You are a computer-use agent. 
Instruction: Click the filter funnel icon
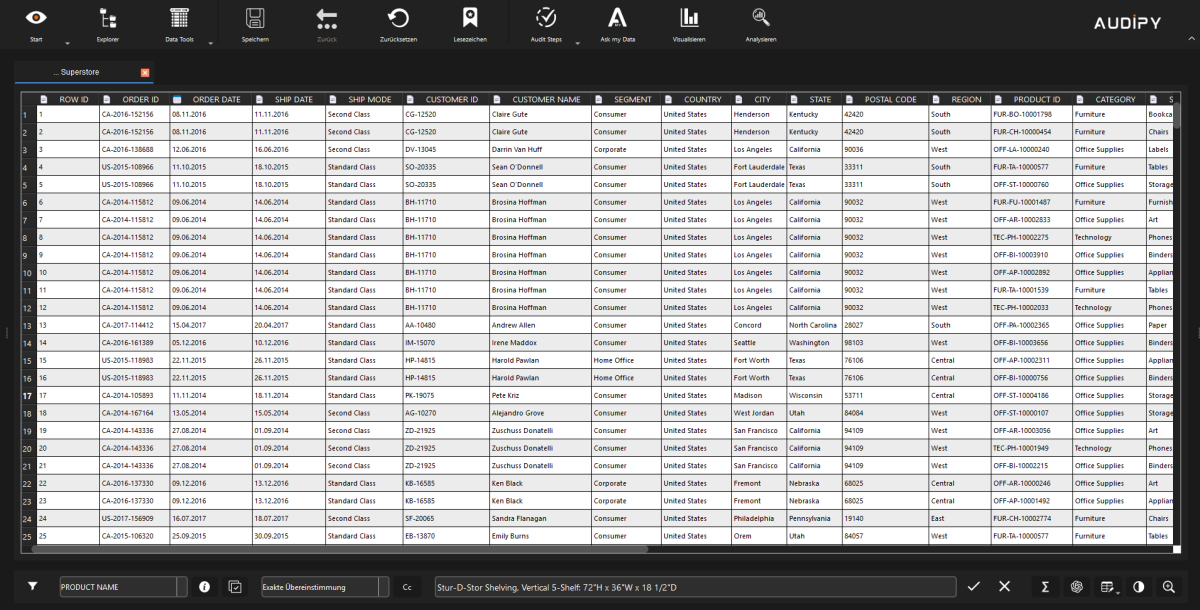32,587
